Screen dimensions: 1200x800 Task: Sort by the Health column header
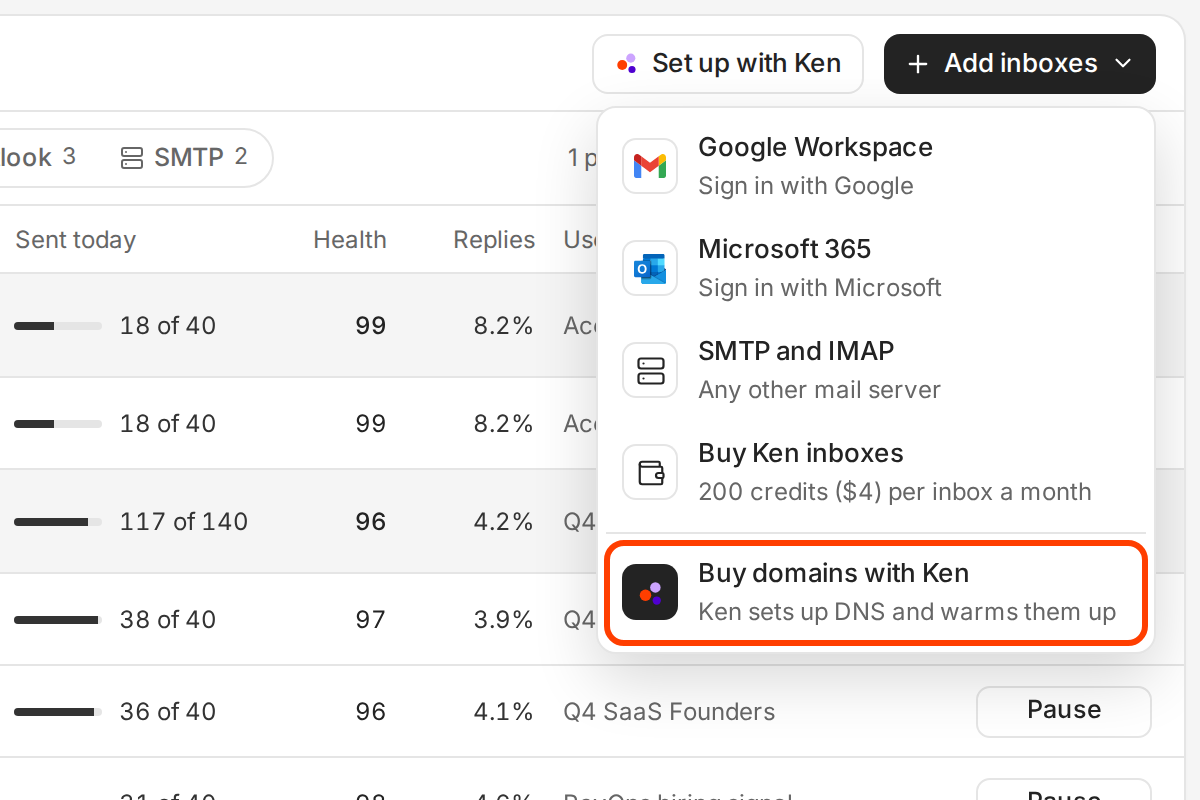(350, 240)
